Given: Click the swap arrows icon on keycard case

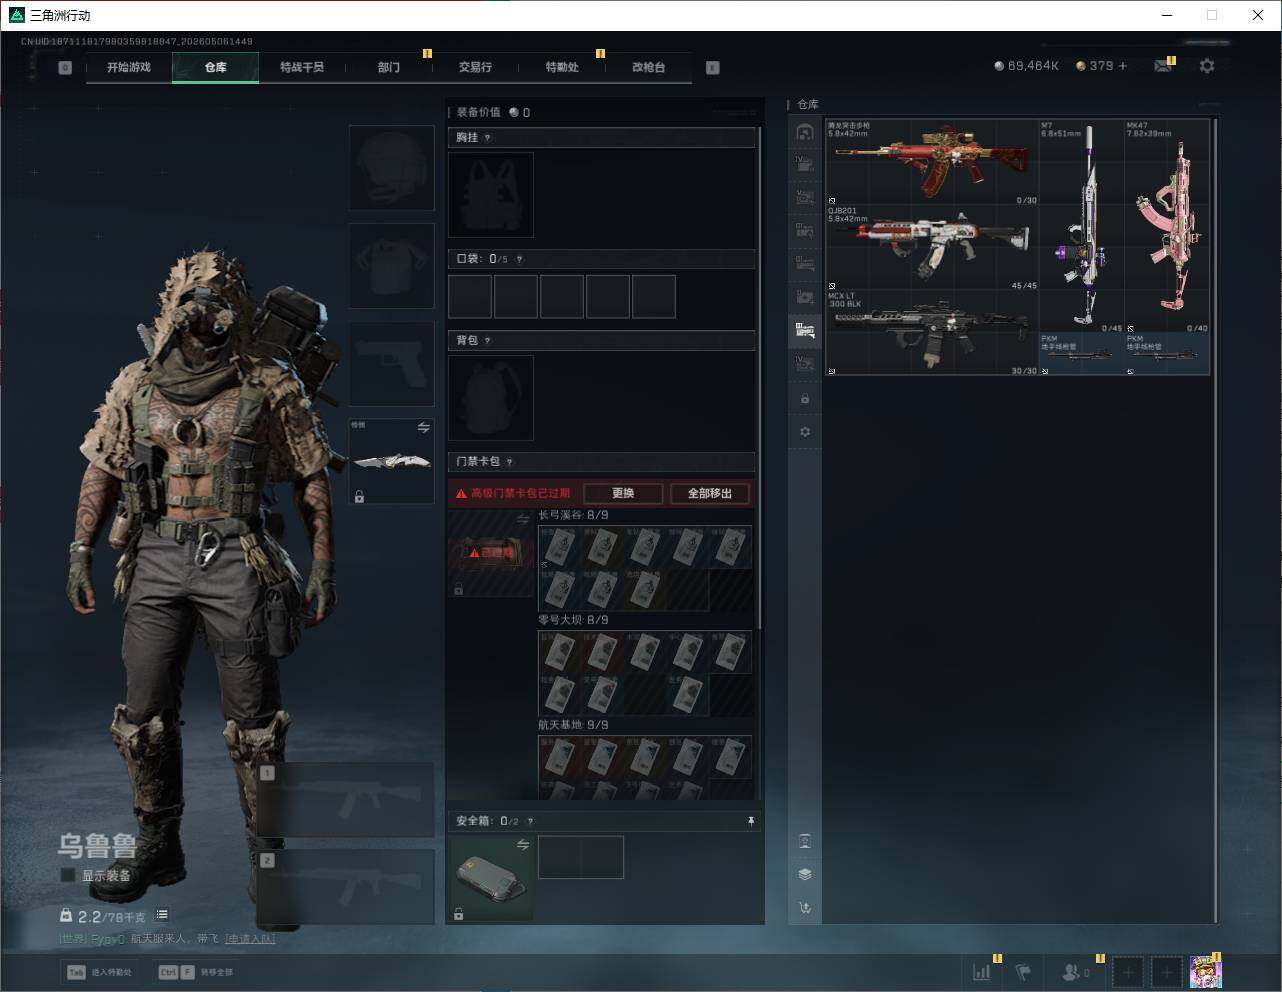Looking at the screenshot, I should (x=522, y=520).
